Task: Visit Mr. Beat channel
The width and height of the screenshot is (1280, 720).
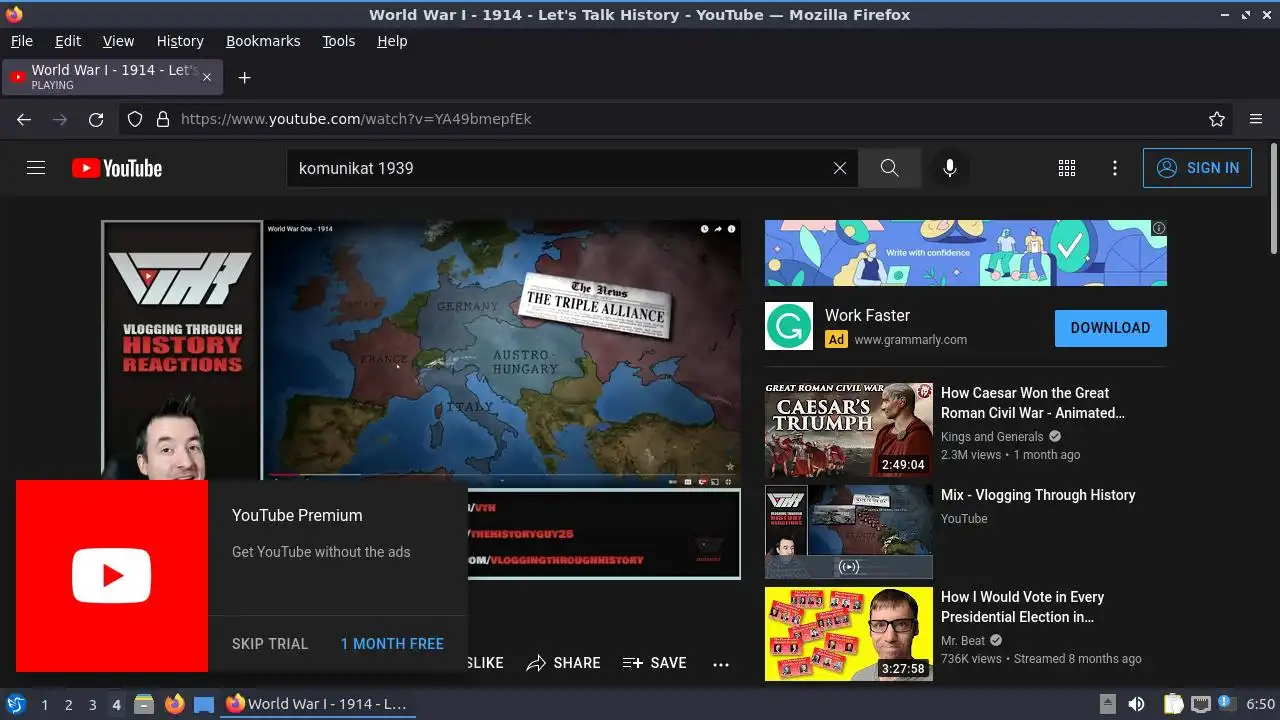Action: [x=963, y=641]
